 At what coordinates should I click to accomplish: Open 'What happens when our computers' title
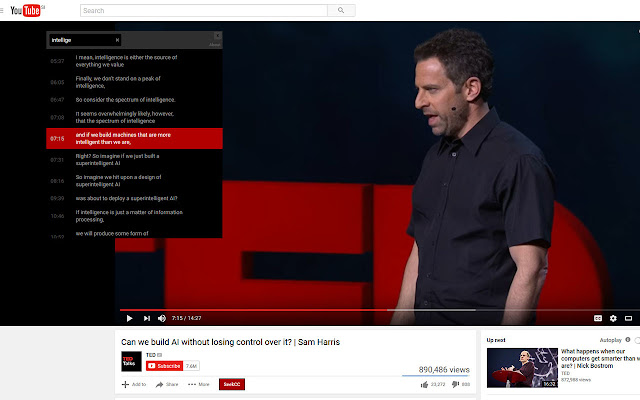pos(600,358)
